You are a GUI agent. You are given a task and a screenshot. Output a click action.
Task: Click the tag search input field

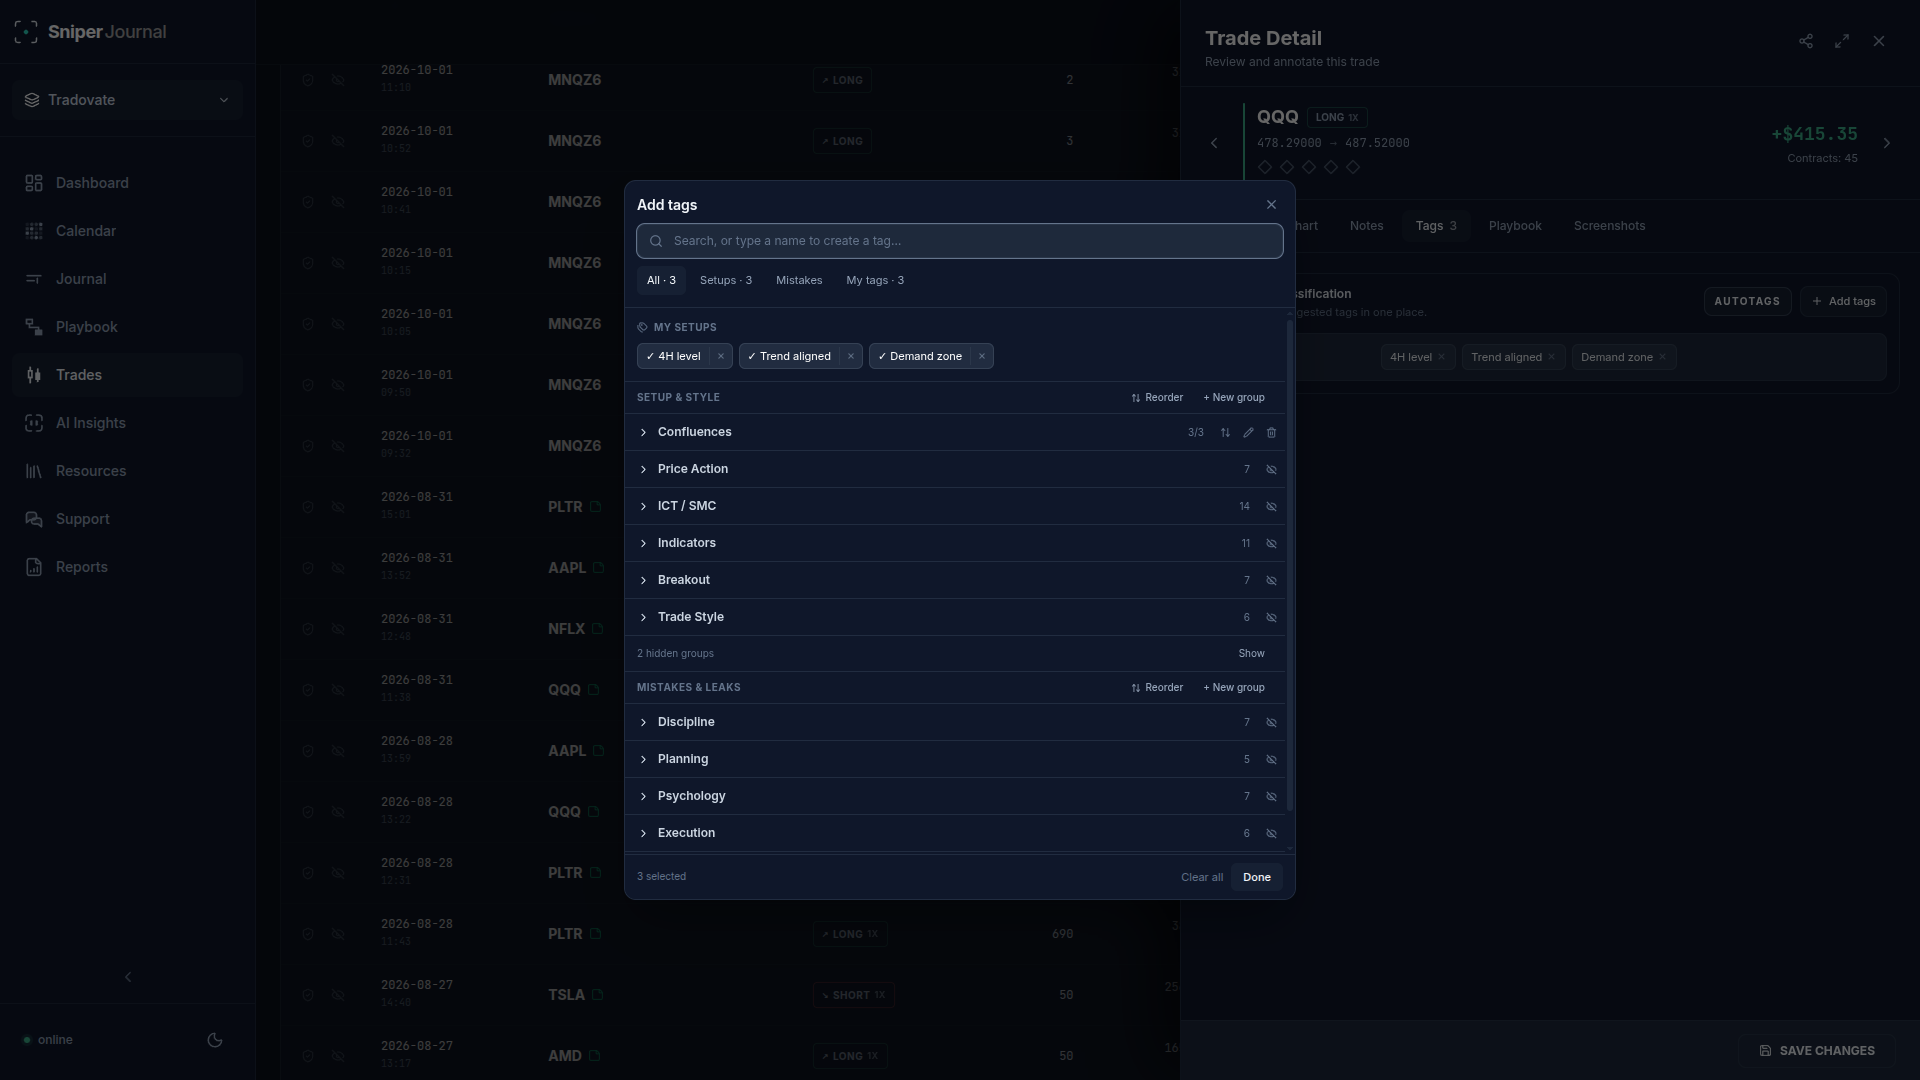pyautogui.click(x=960, y=241)
